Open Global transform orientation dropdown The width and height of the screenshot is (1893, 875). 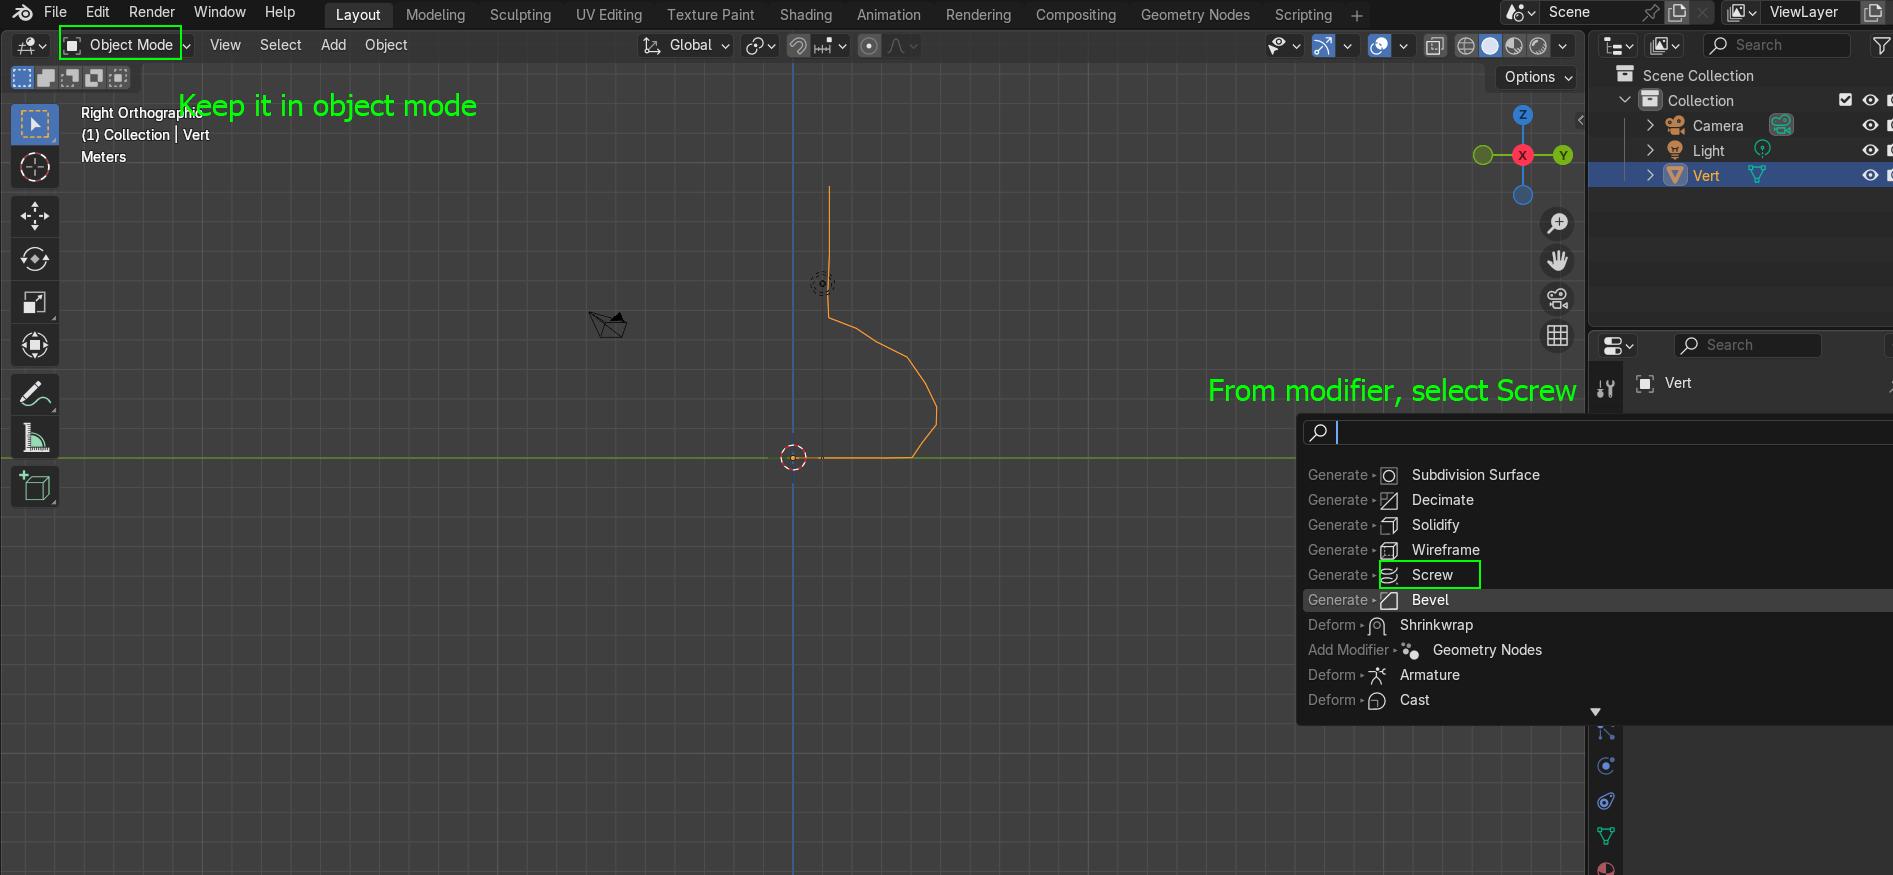tap(686, 45)
